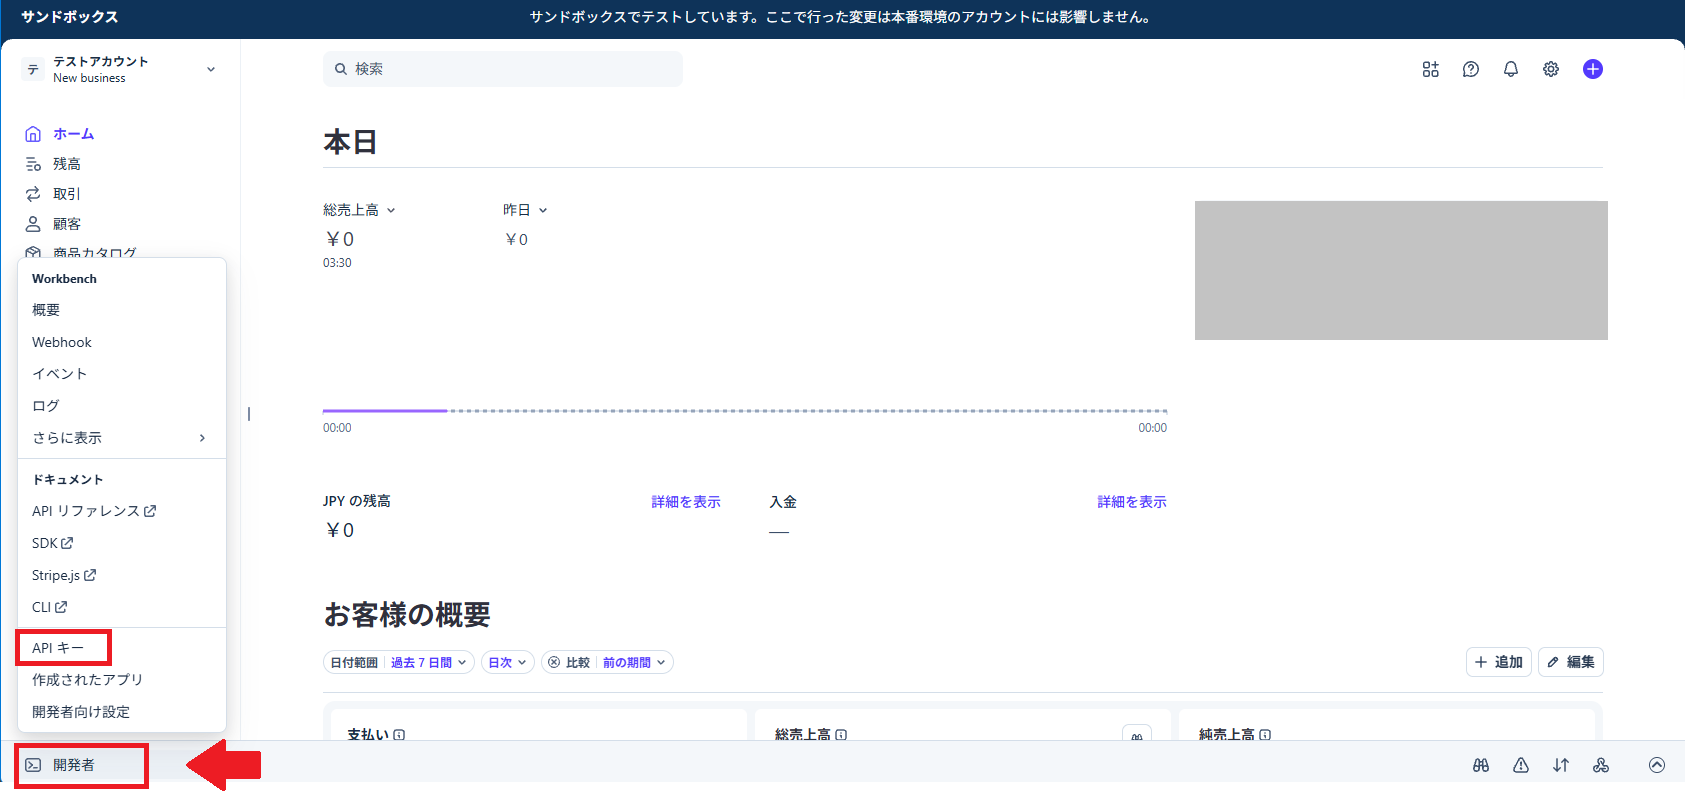This screenshot has height=804, width=1685.
Task: Open 開発者向け設定 menu entry
Action: coord(81,712)
